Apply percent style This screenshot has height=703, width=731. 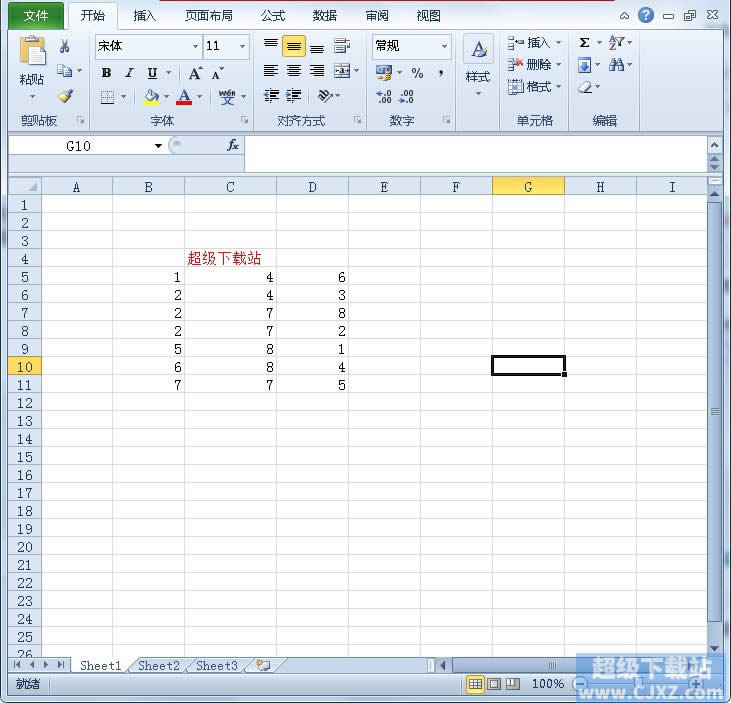[x=417, y=73]
